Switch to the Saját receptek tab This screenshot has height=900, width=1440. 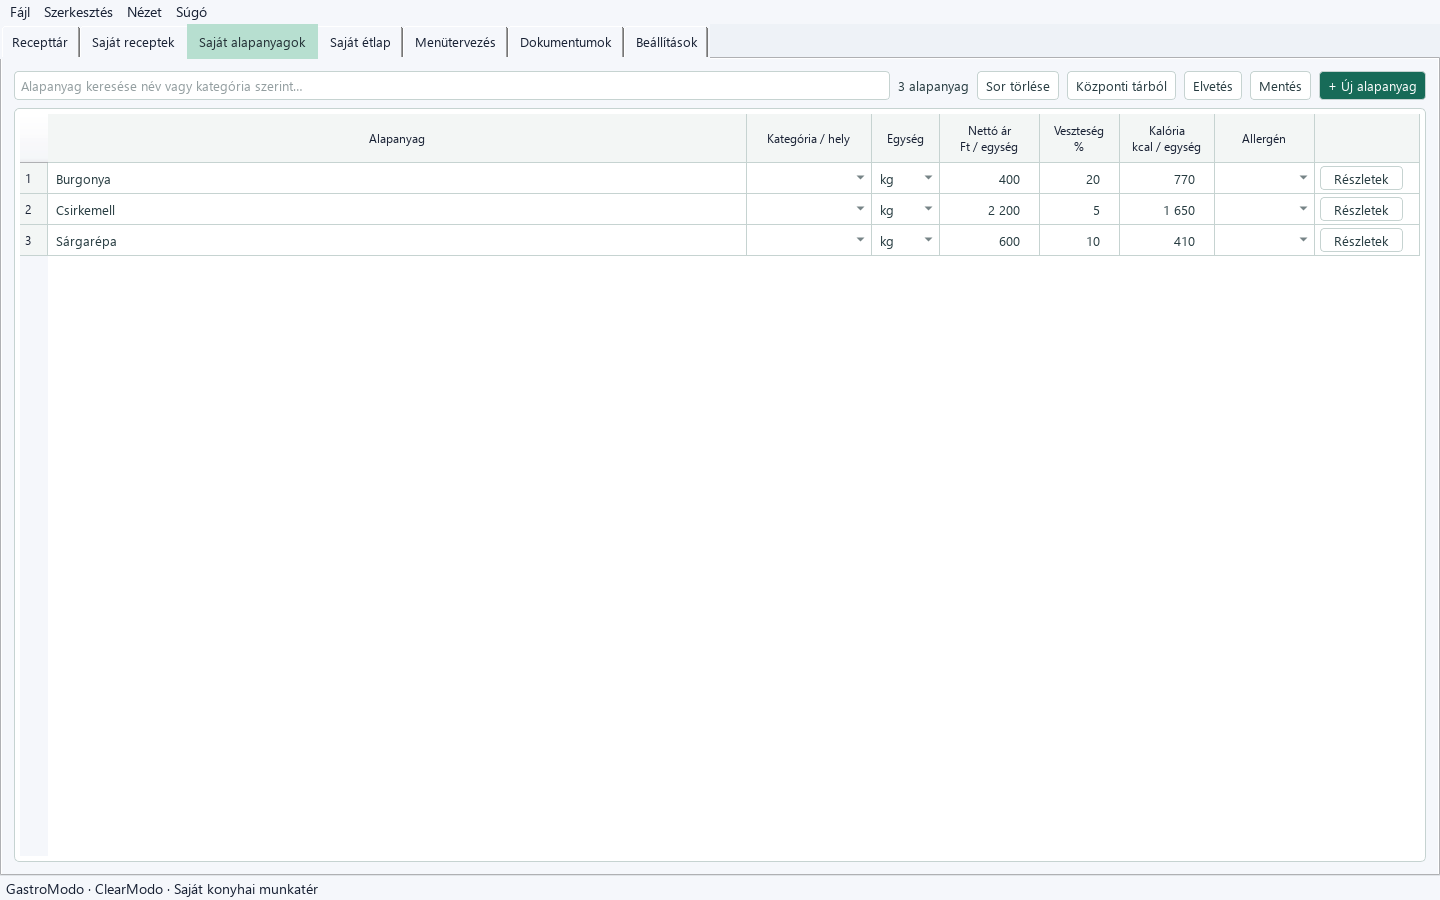pos(133,42)
